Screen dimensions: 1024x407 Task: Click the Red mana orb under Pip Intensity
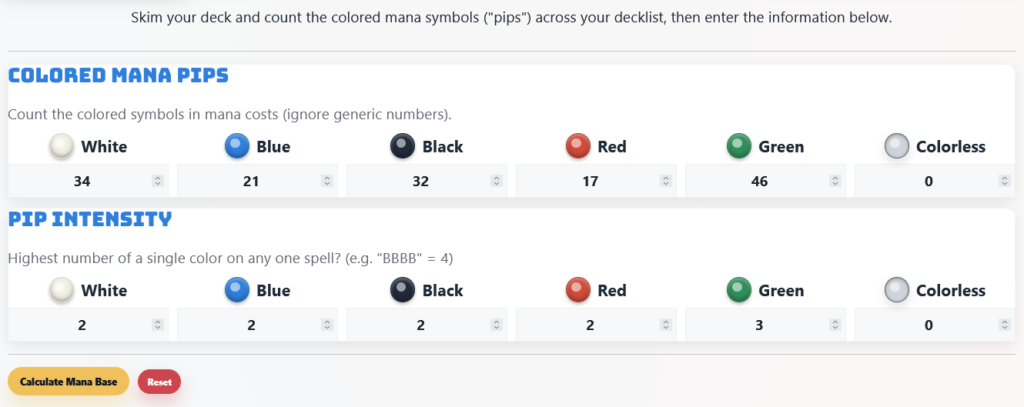click(x=578, y=291)
